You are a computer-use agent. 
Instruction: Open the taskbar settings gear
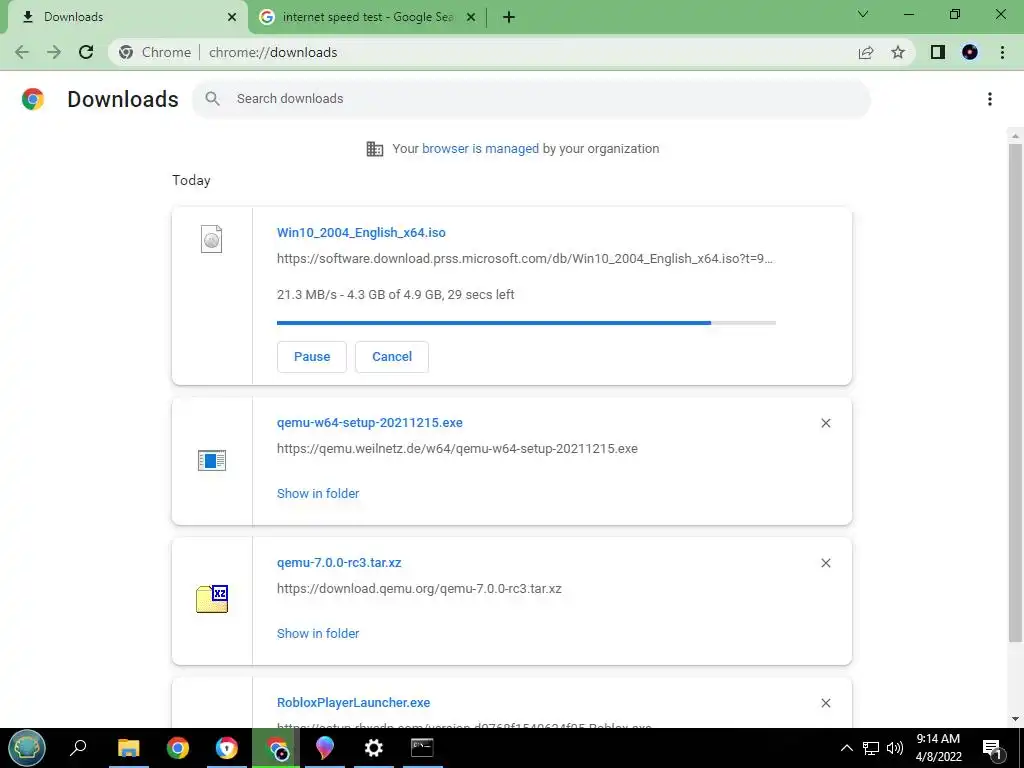tap(374, 748)
